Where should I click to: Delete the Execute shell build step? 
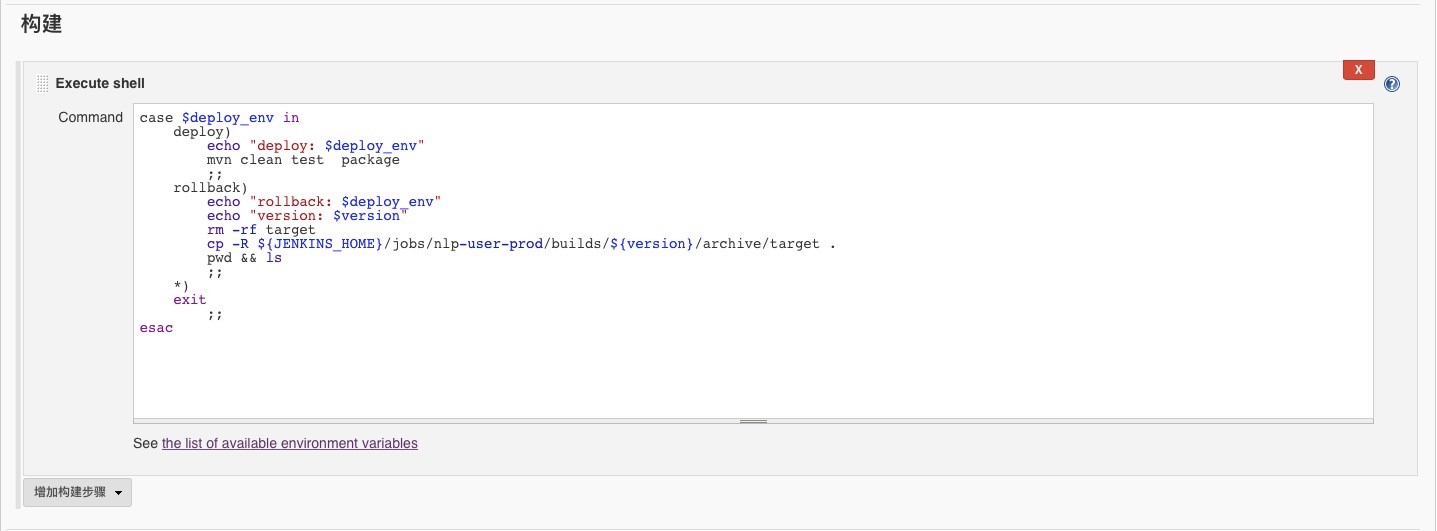(1357, 70)
